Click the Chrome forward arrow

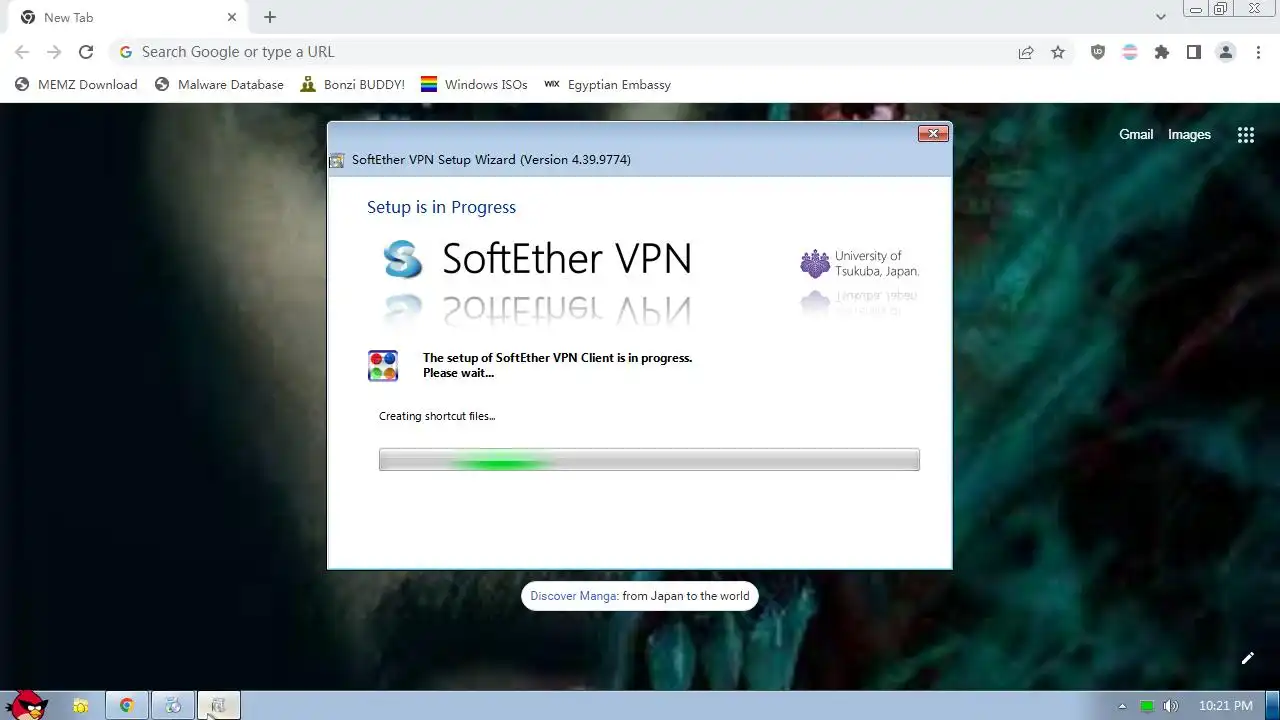pyautogui.click(x=54, y=52)
